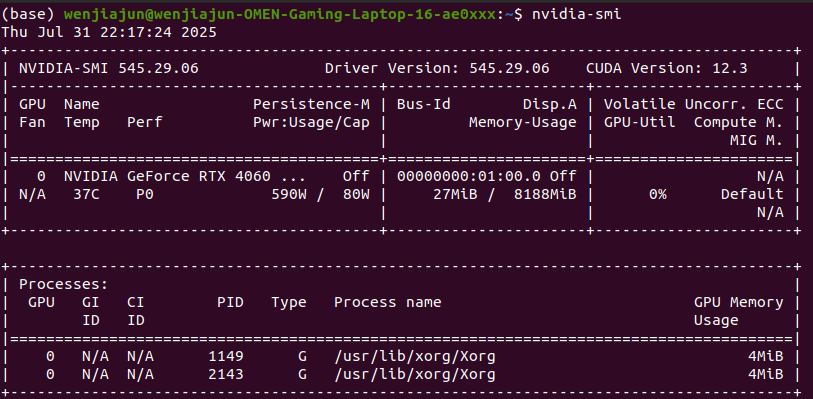Click the 4MiB usage for PID 2143
Image resolution: width=813 pixels, height=399 pixels.
pos(766,375)
